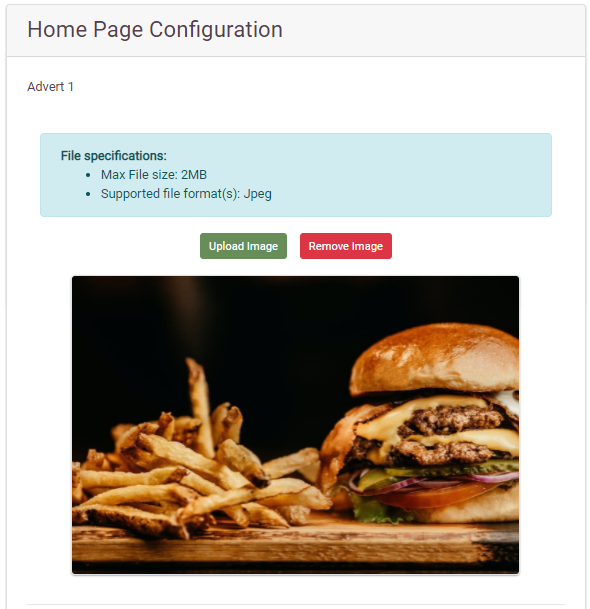Open the burger and fries advert image
The height and width of the screenshot is (609, 590).
[x=295, y=425]
